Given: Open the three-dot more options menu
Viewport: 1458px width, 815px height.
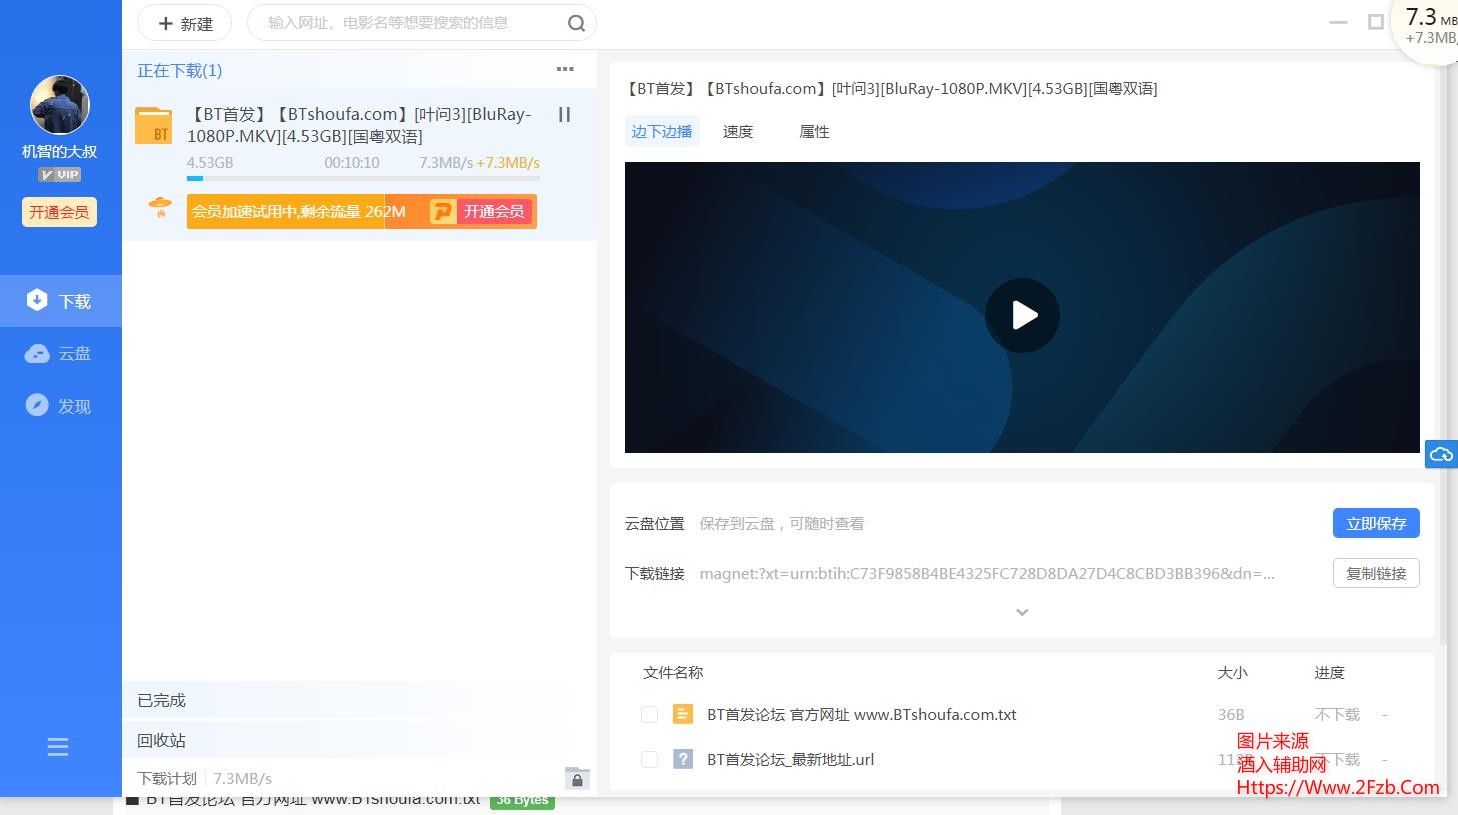Looking at the screenshot, I should [565, 70].
